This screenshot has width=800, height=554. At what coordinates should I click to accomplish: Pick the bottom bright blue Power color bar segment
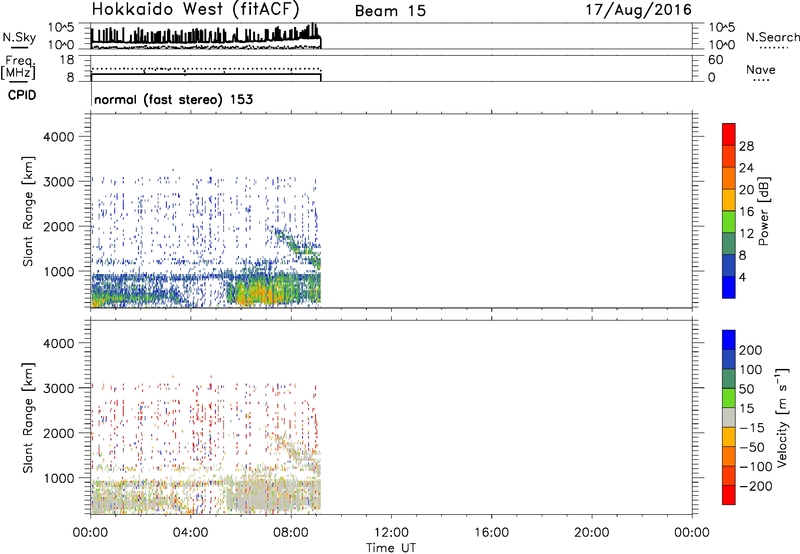point(729,287)
